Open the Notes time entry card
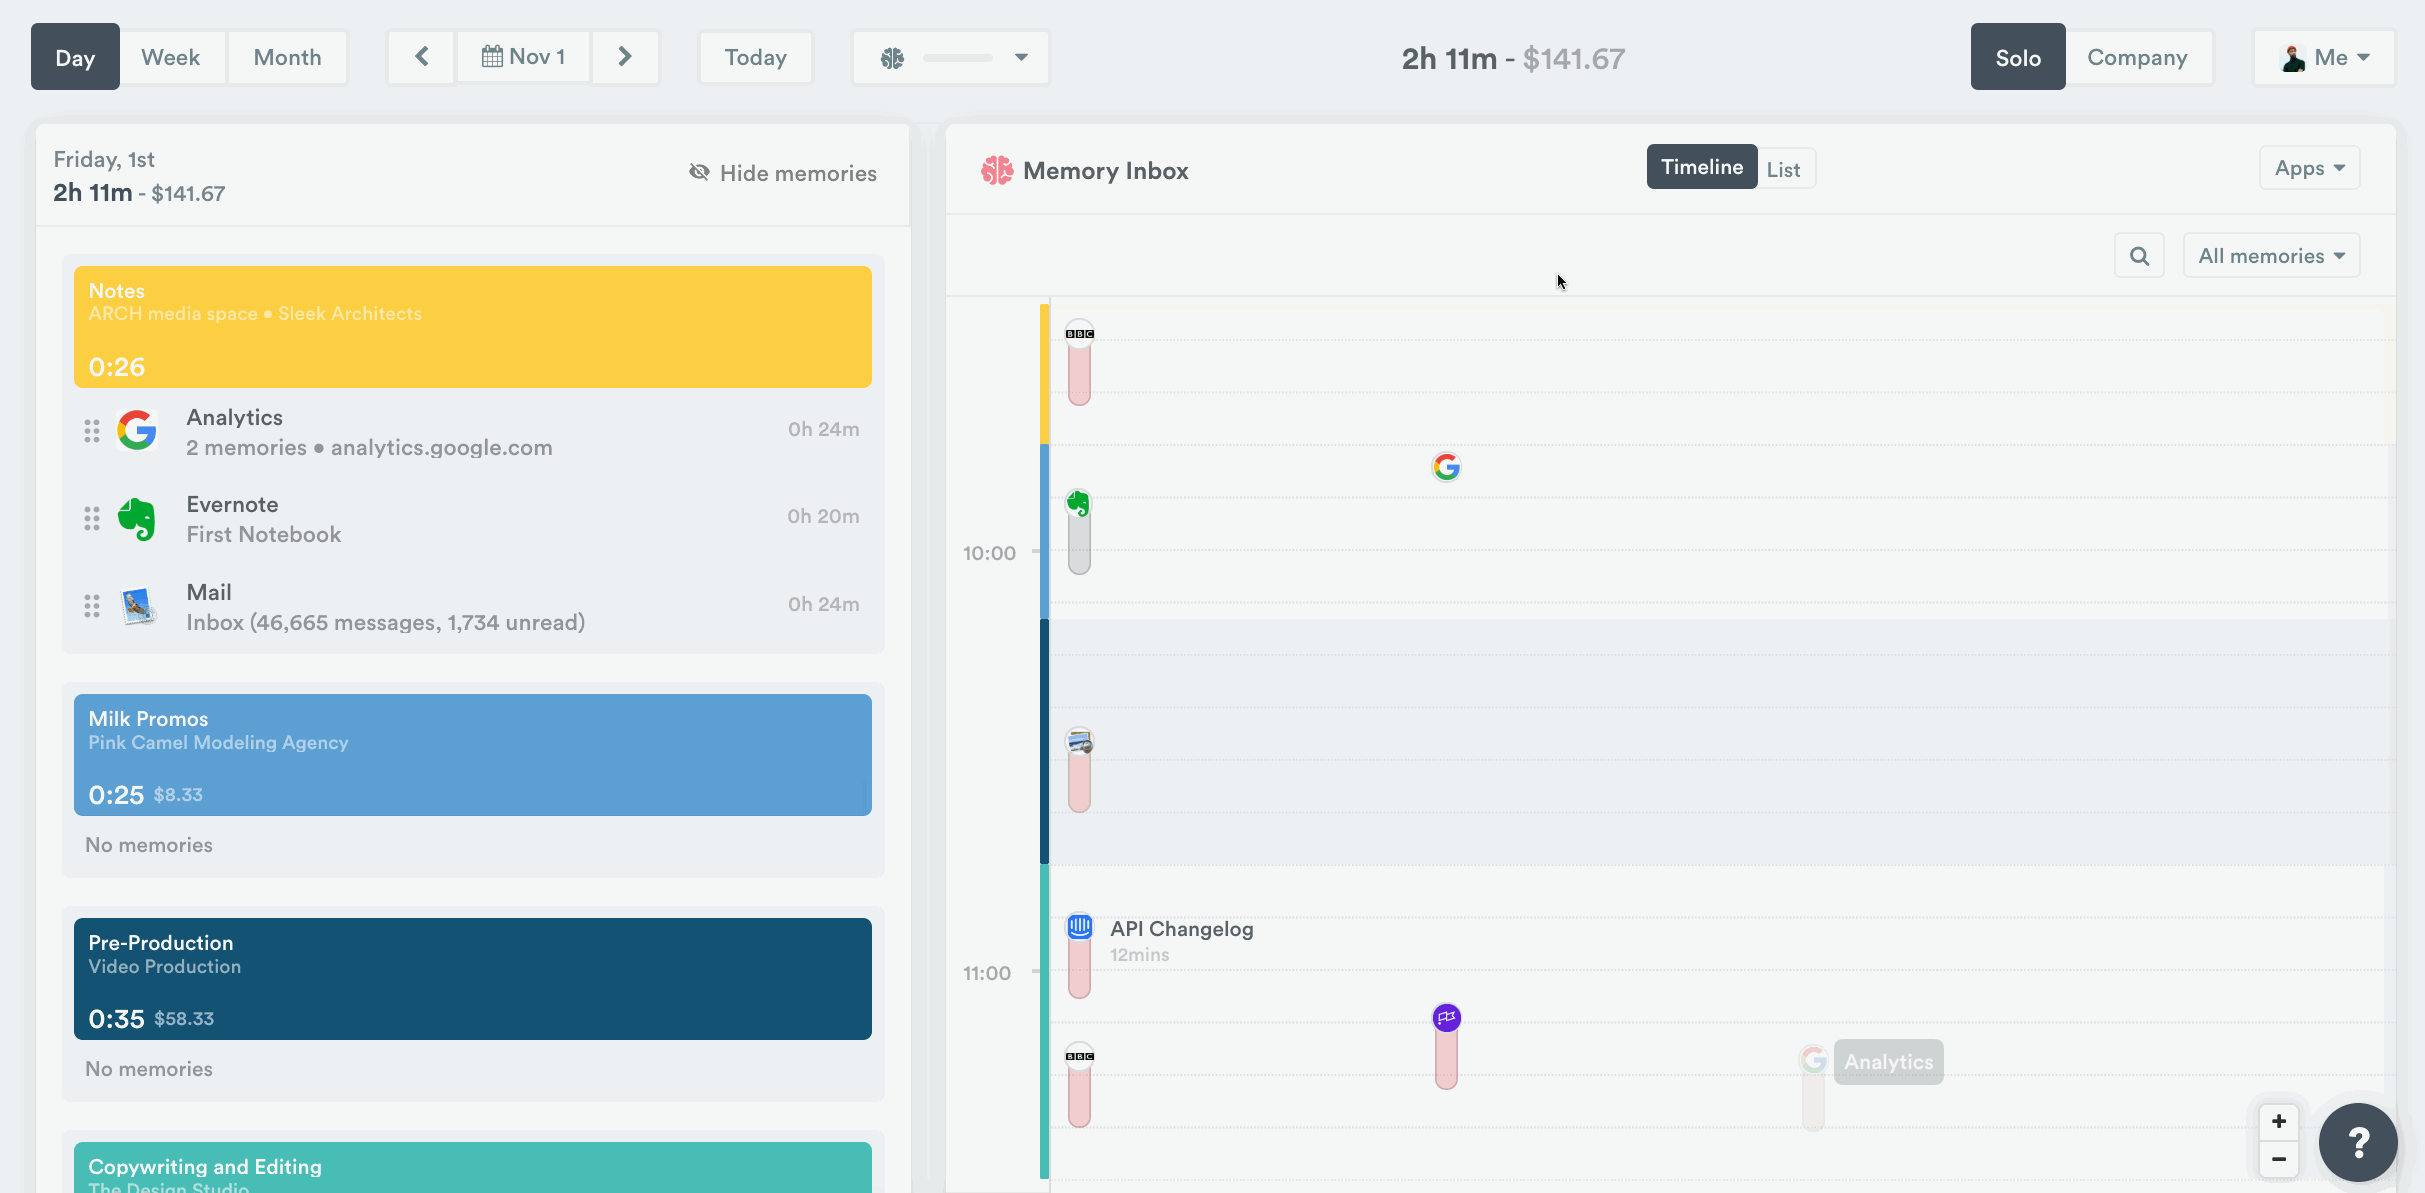The image size is (2425, 1193). [473, 327]
